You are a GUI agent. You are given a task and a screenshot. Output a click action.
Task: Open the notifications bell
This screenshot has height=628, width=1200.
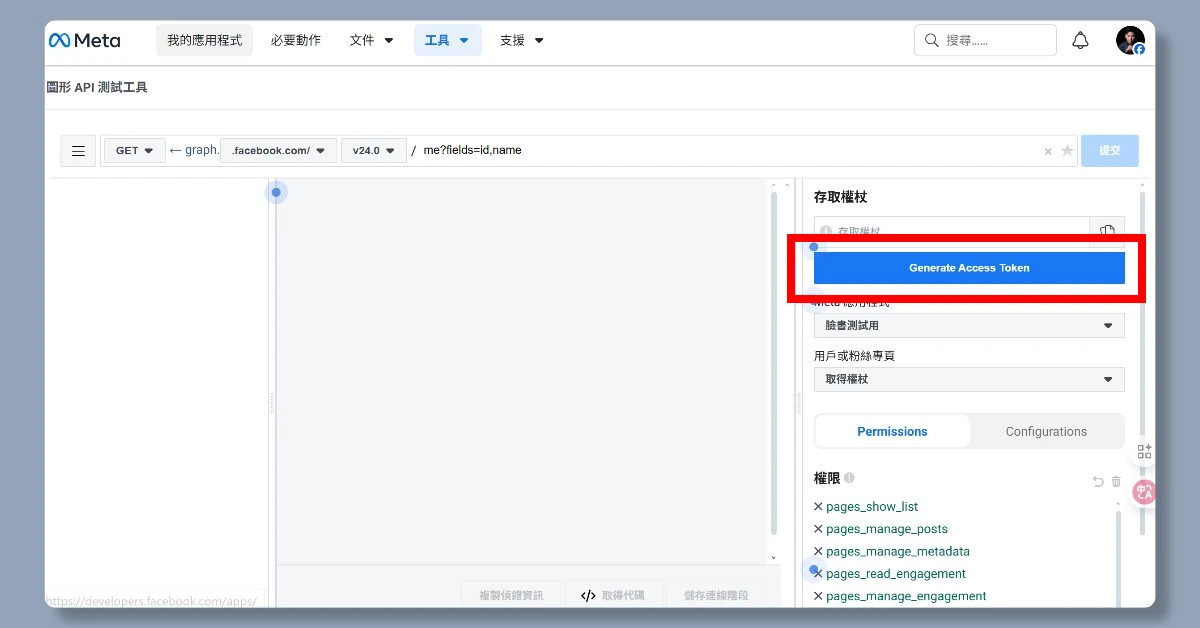(x=1080, y=40)
